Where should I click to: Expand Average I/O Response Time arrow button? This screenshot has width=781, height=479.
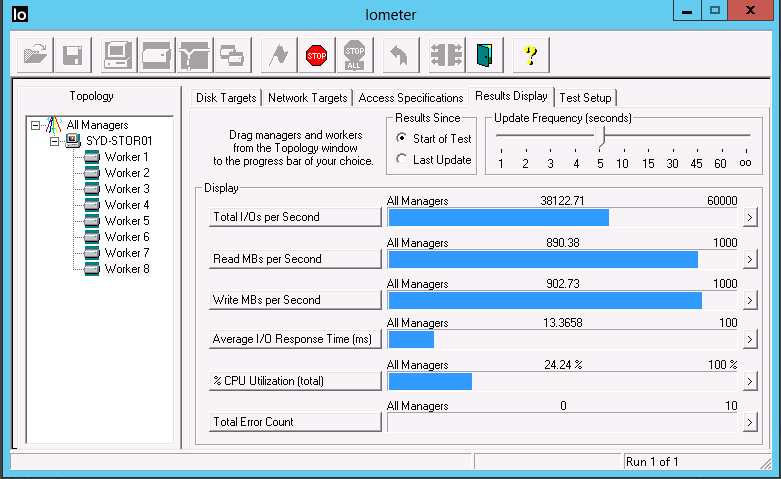coord(750,340)
